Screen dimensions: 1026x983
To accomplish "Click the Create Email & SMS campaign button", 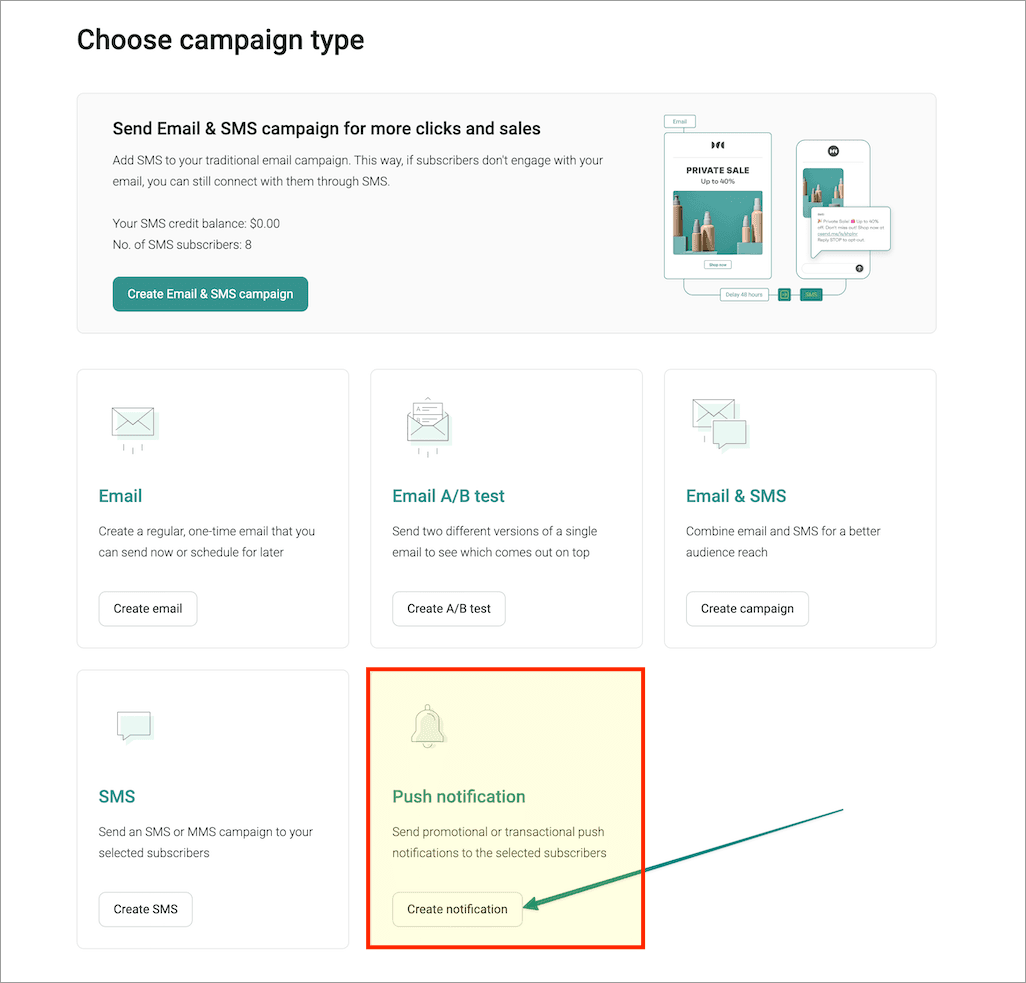I will coord(210,294).
